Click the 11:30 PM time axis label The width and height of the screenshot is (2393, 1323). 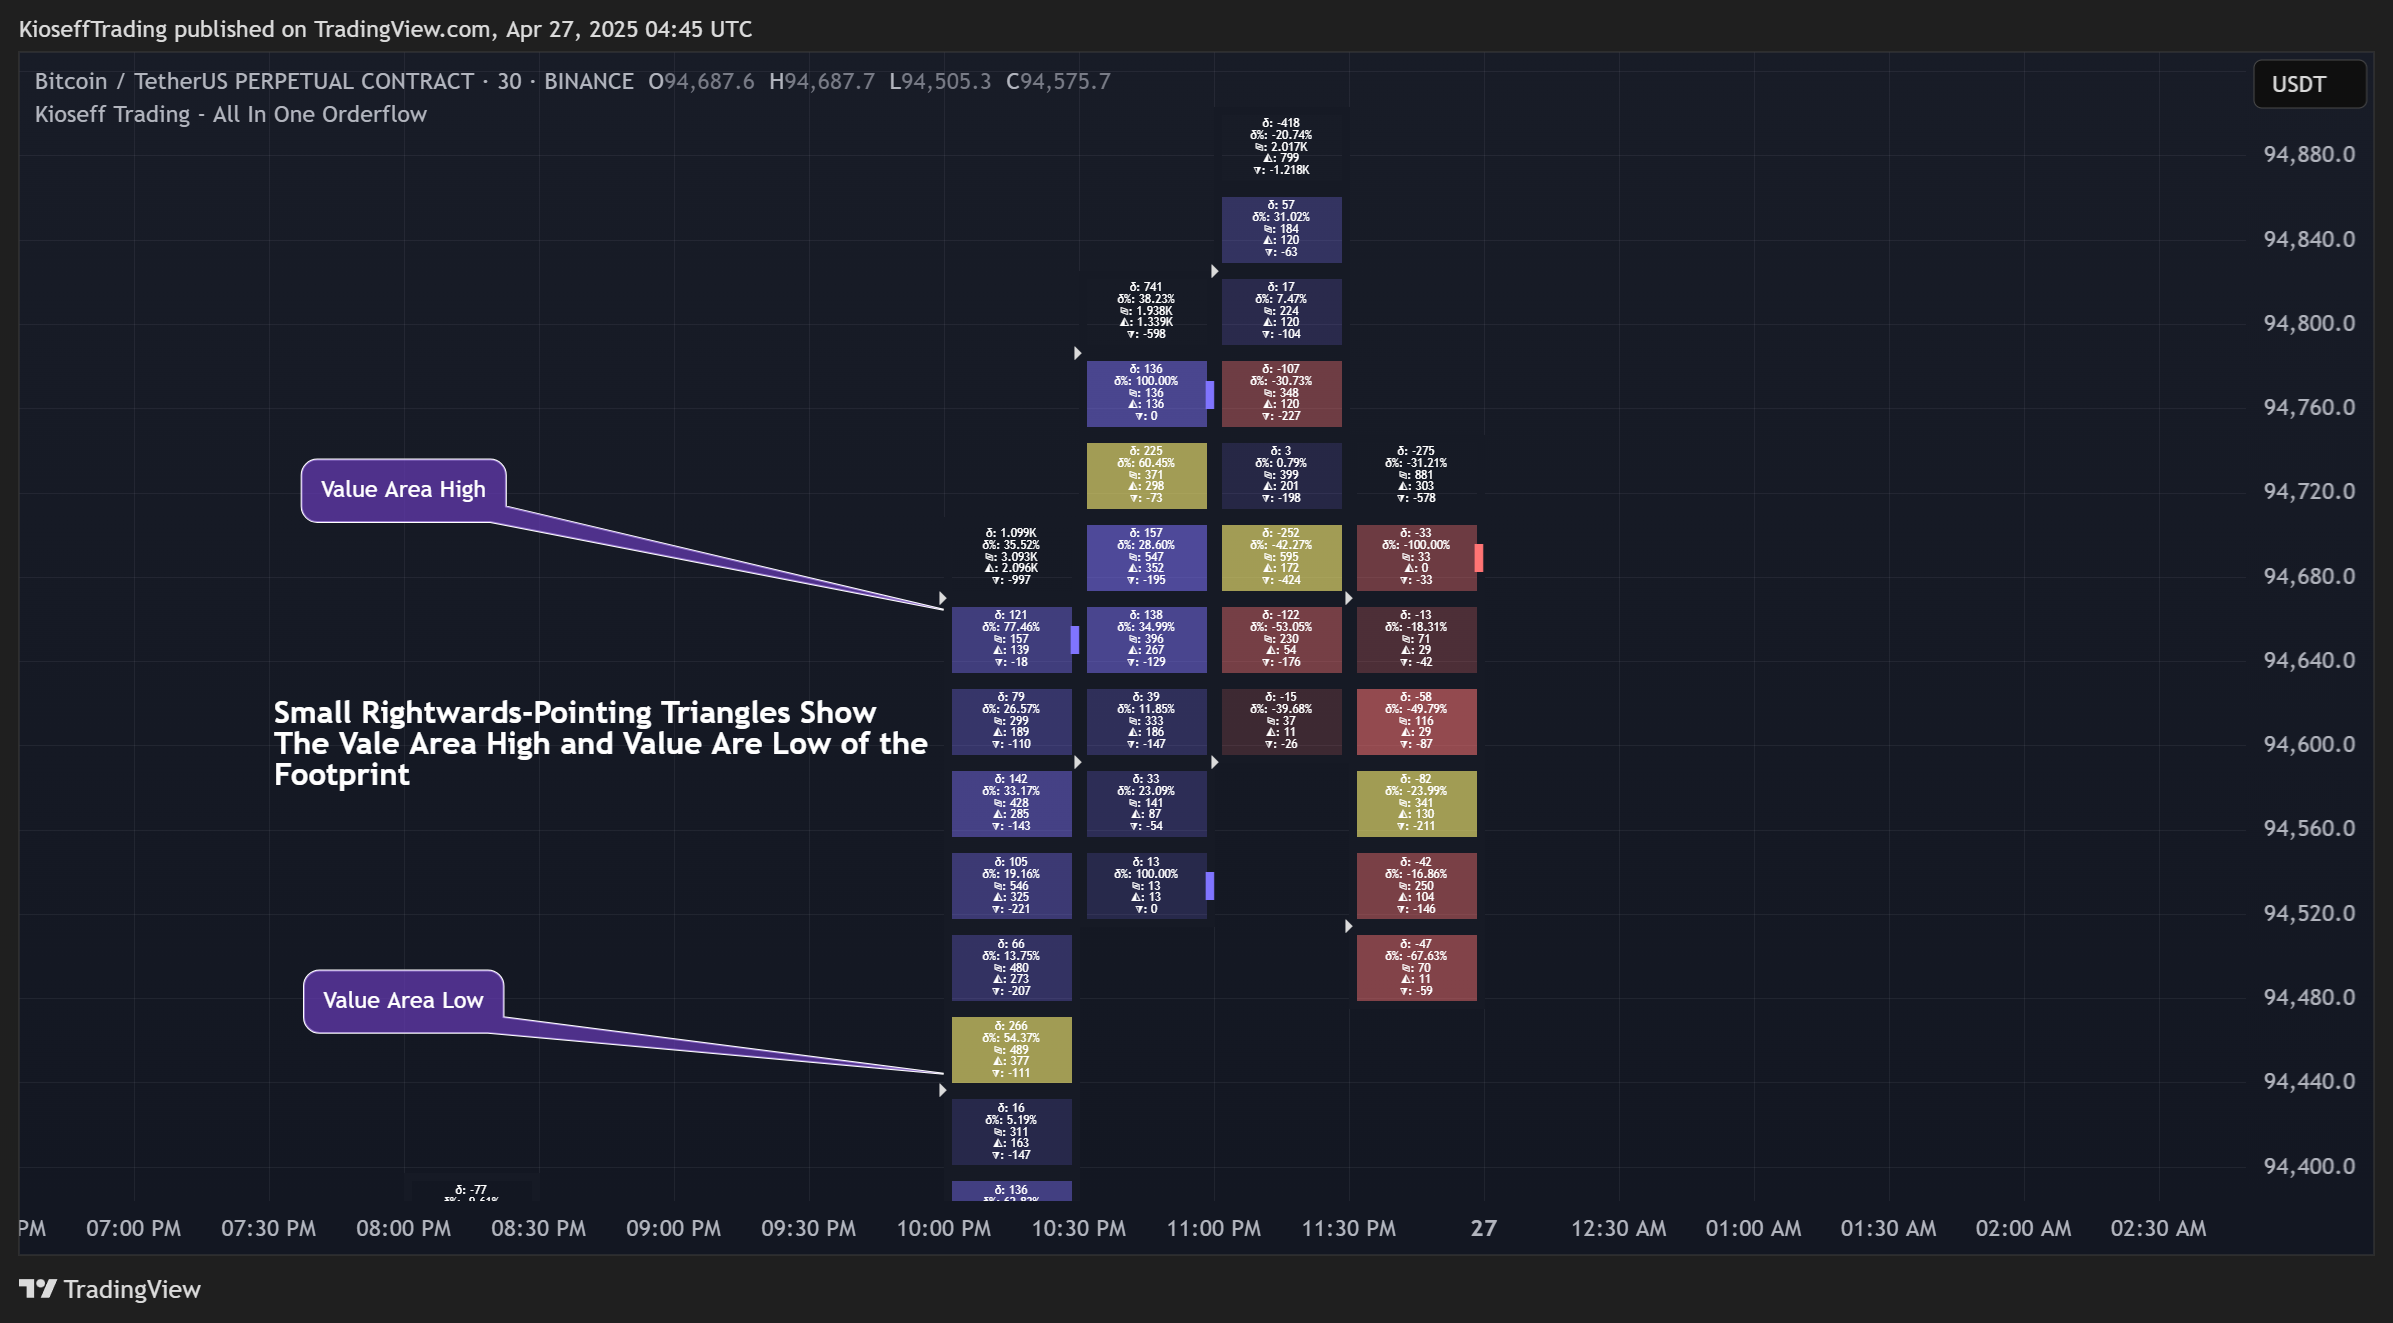pyautogui.click(x=1348, y=1228)
